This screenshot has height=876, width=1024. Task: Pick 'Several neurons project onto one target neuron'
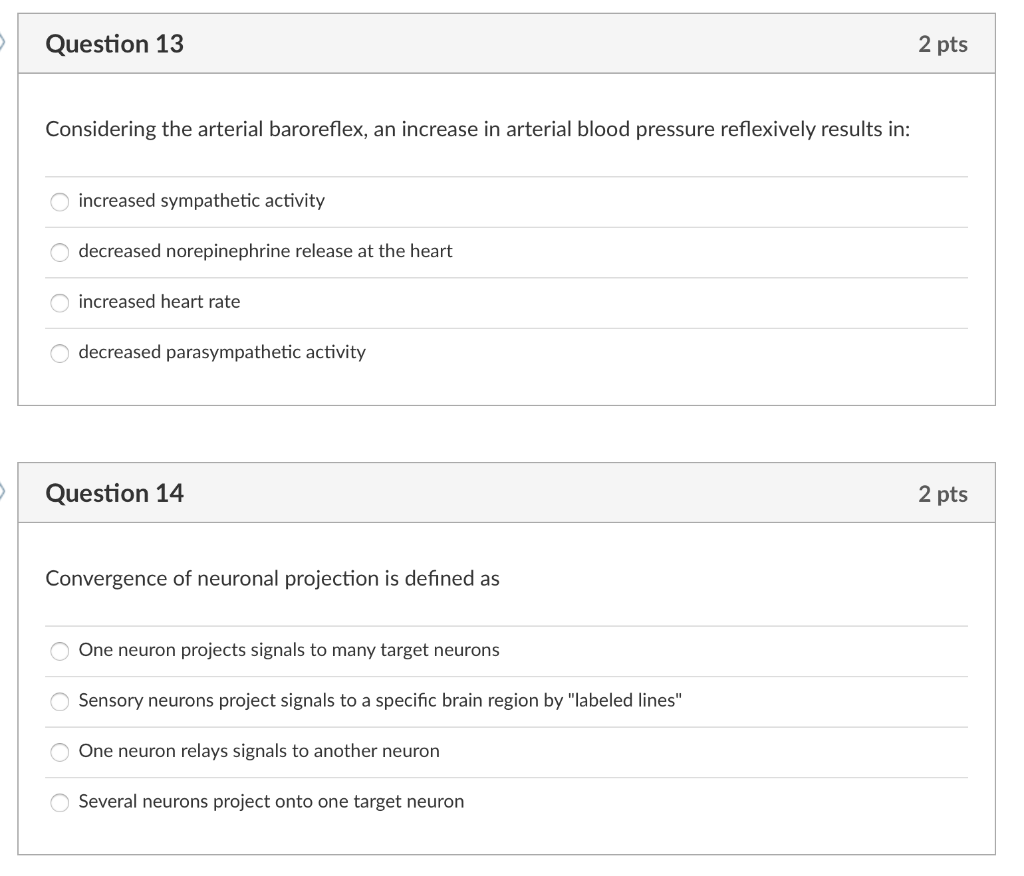59,803
